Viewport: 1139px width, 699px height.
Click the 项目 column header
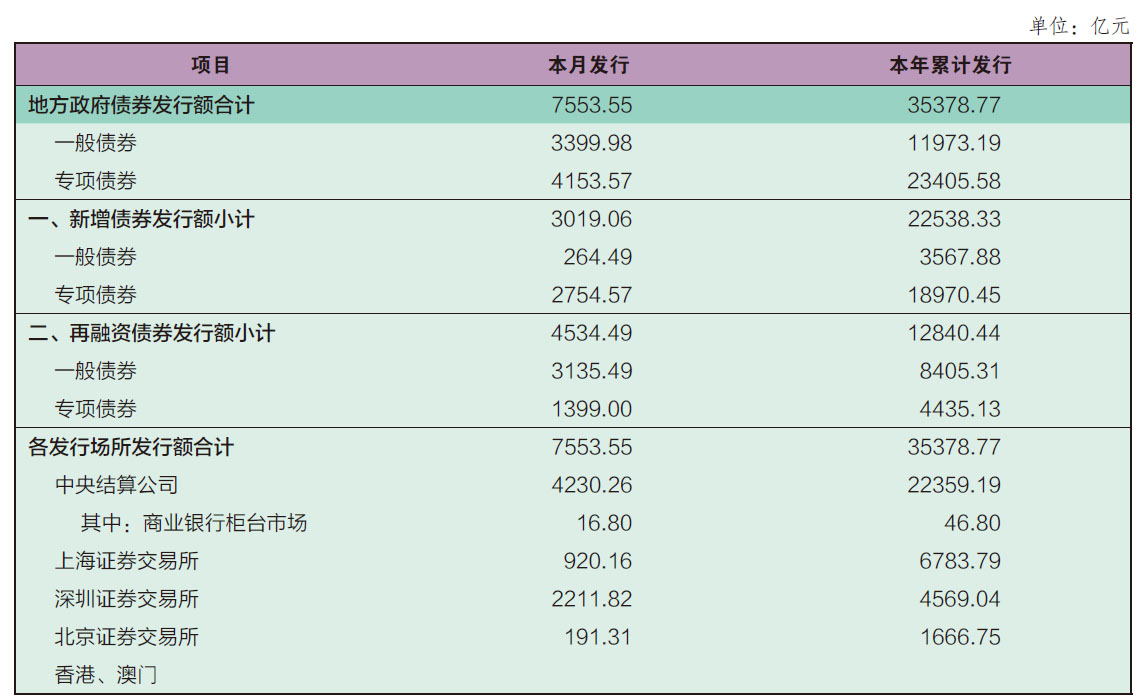pyautogui.click(x=211, y=65)
